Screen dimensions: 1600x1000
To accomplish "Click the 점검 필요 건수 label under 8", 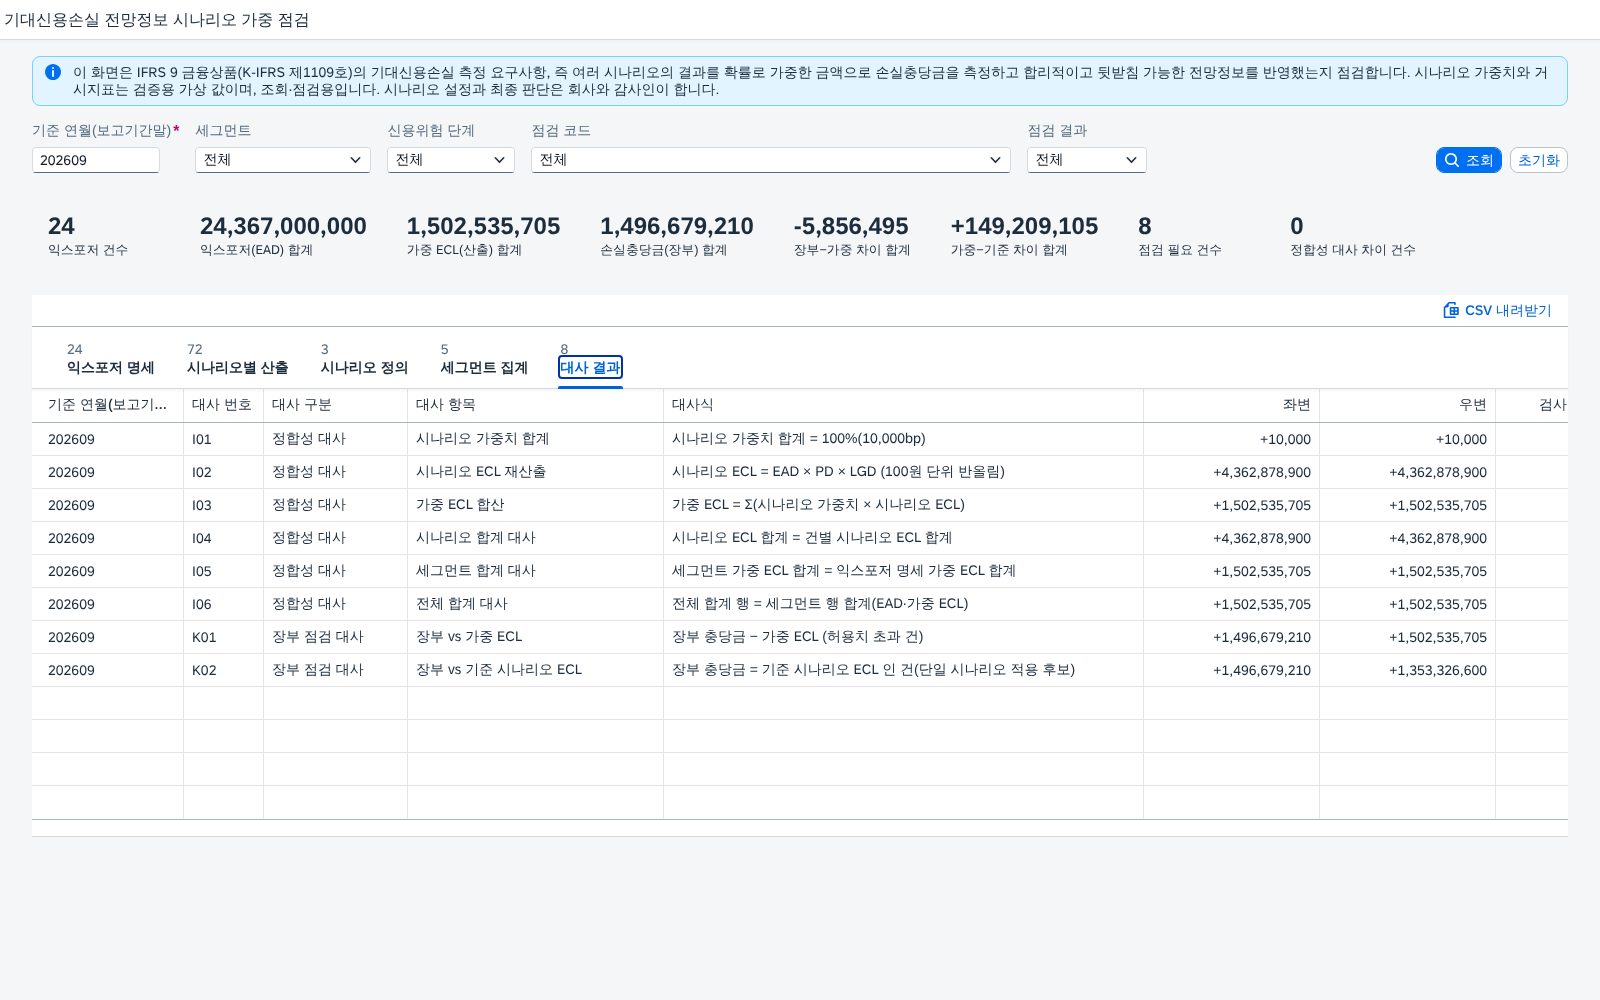I will click(x=1180, y=250).
